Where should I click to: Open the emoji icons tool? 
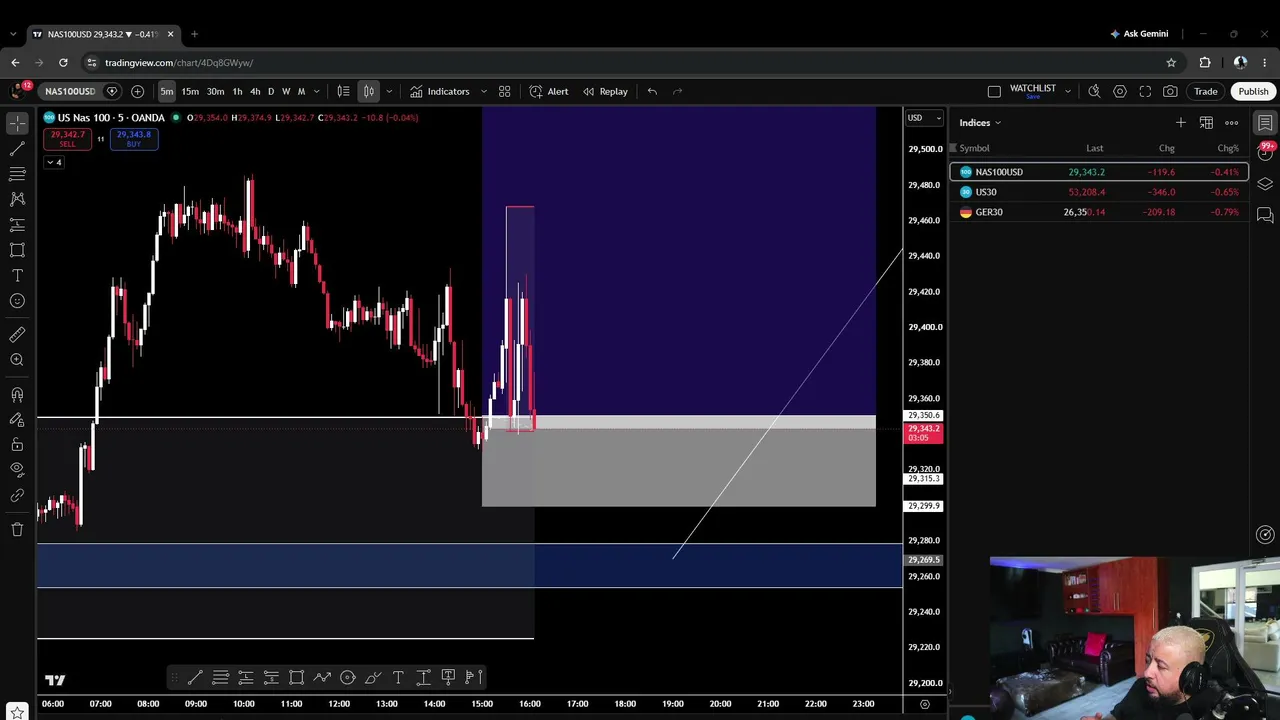17,301
